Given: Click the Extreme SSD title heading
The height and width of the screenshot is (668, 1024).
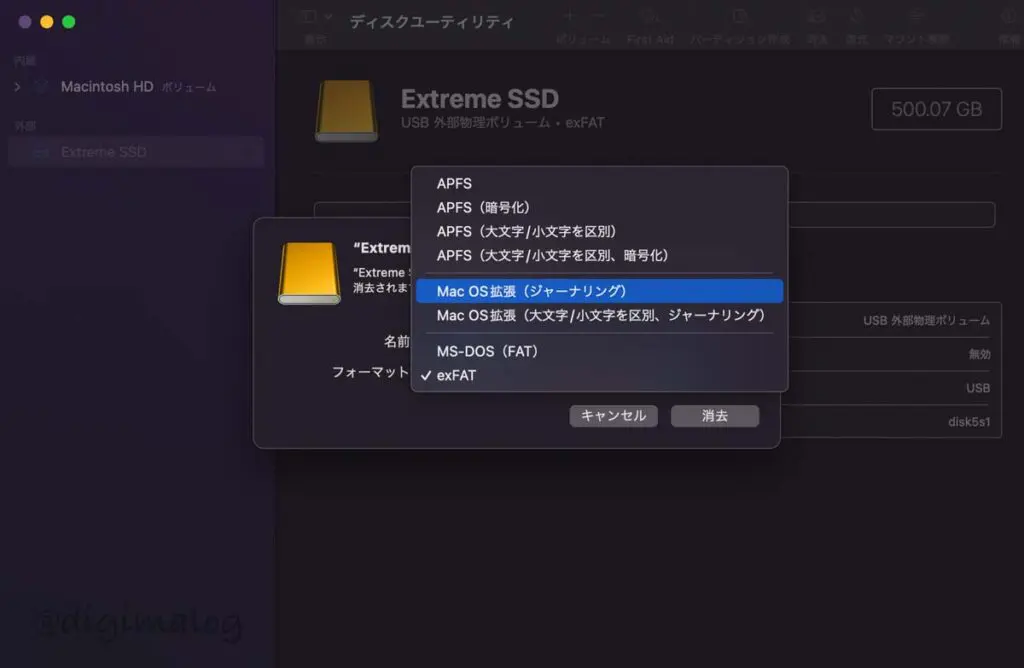Looking at the screenshot, I should coord(480,99).
